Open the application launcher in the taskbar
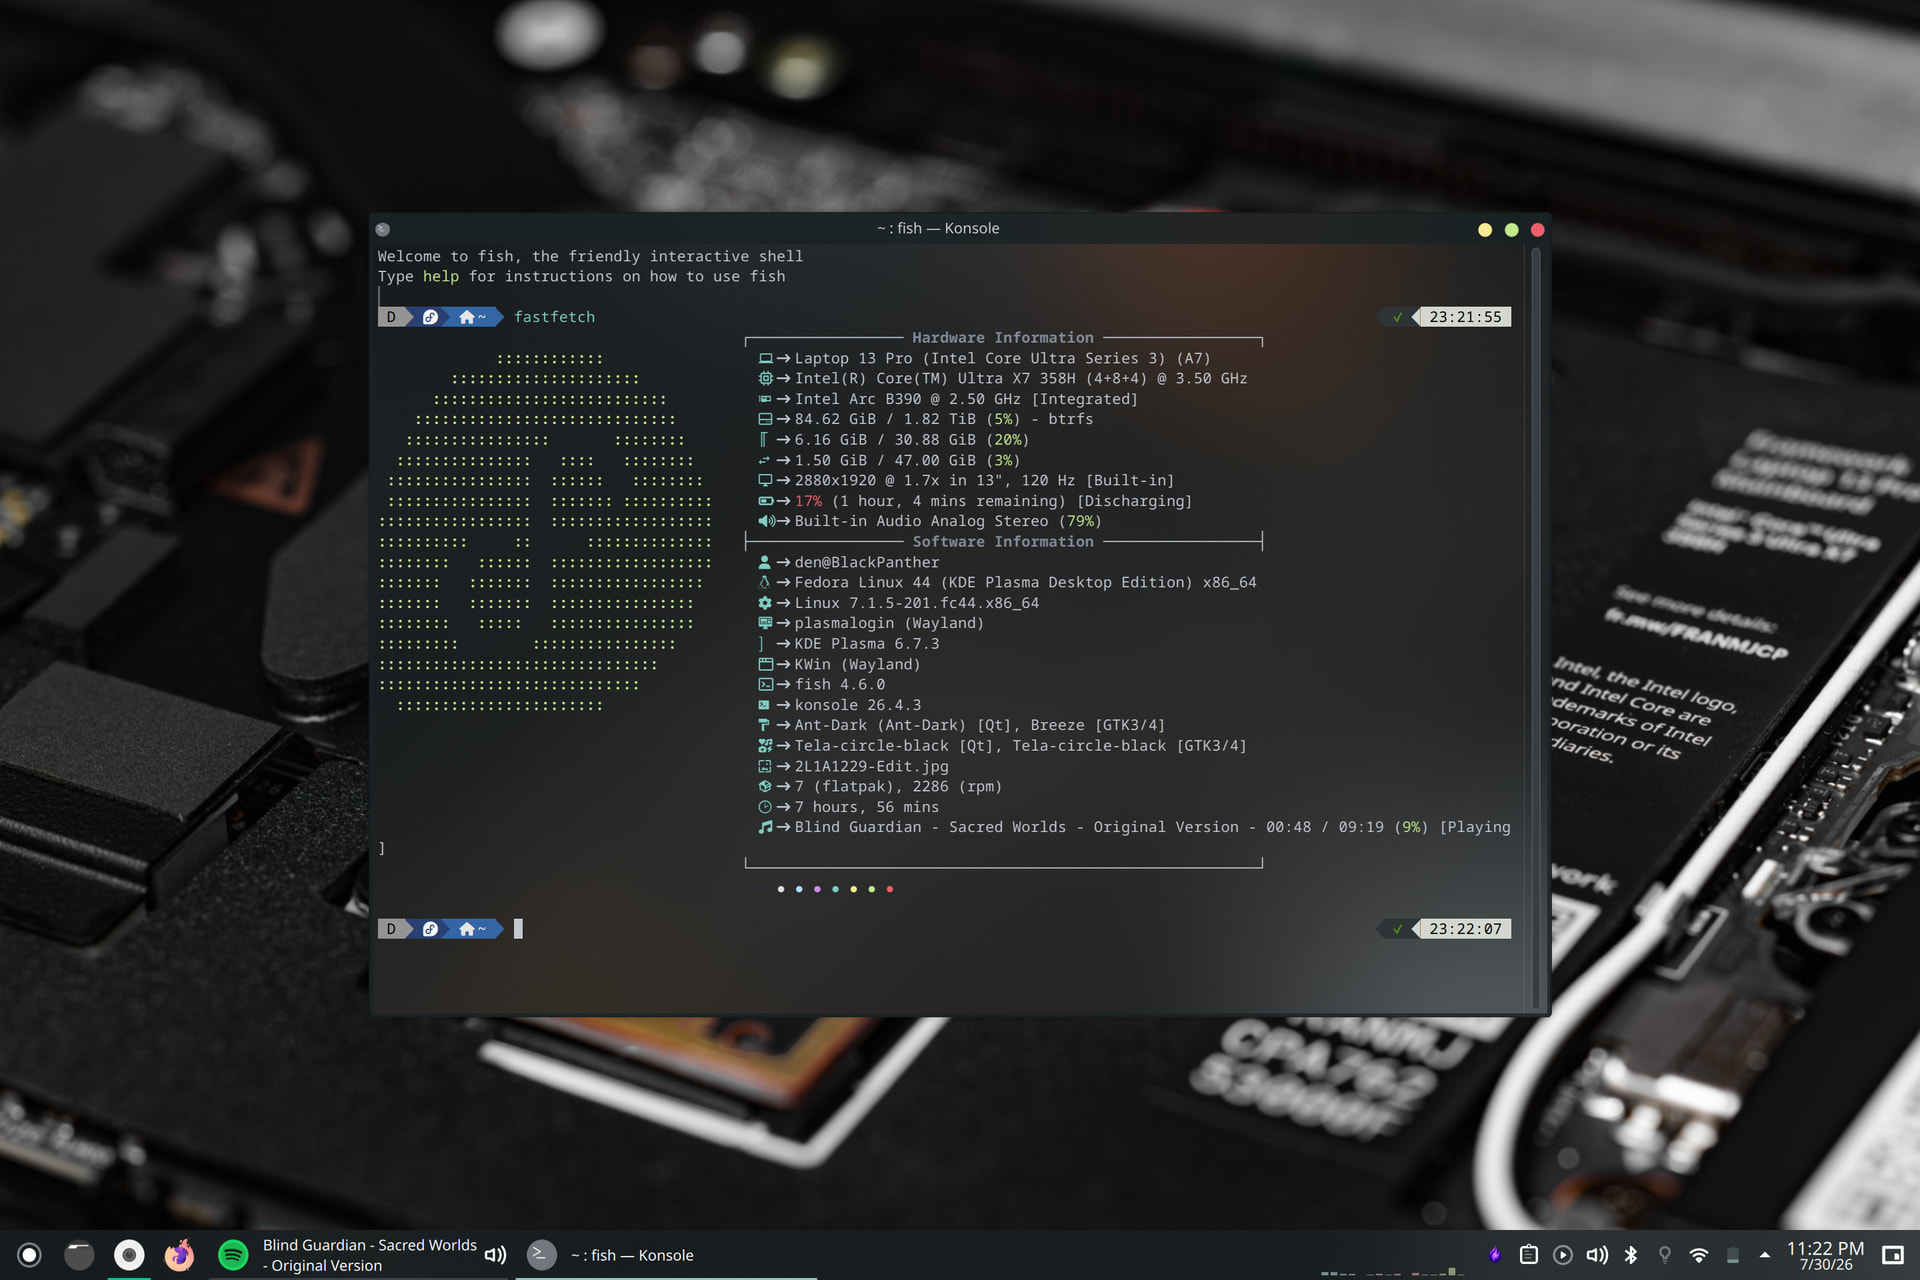1920x1280 pixels. [x=30, y=1255]
